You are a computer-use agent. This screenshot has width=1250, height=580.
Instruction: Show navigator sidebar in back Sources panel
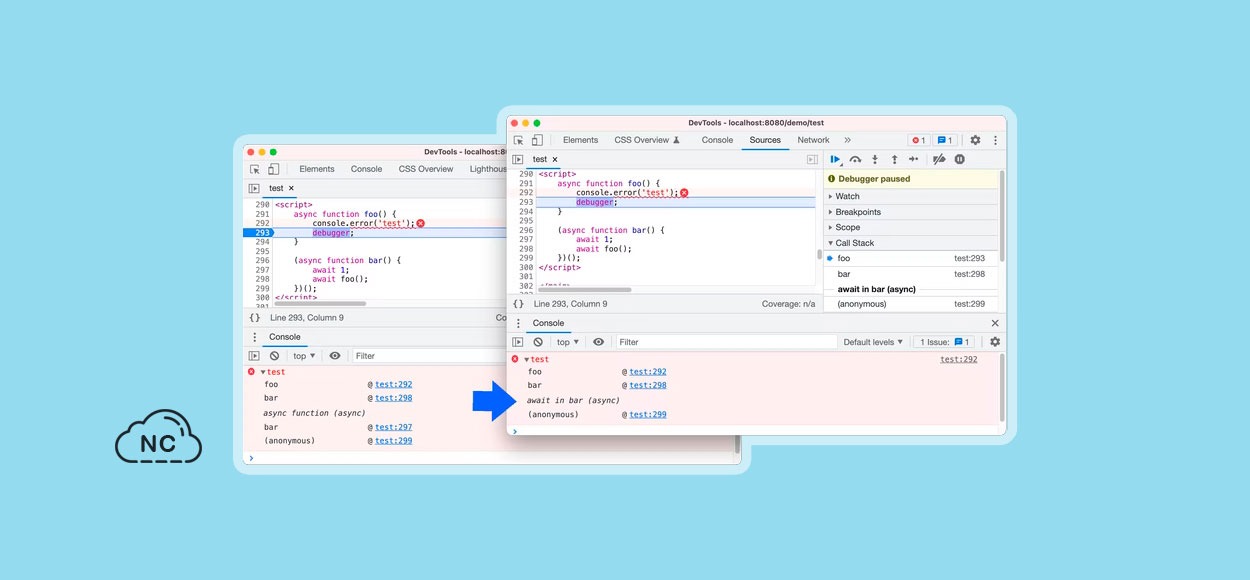pyautogui.click(x=254, y=188)
